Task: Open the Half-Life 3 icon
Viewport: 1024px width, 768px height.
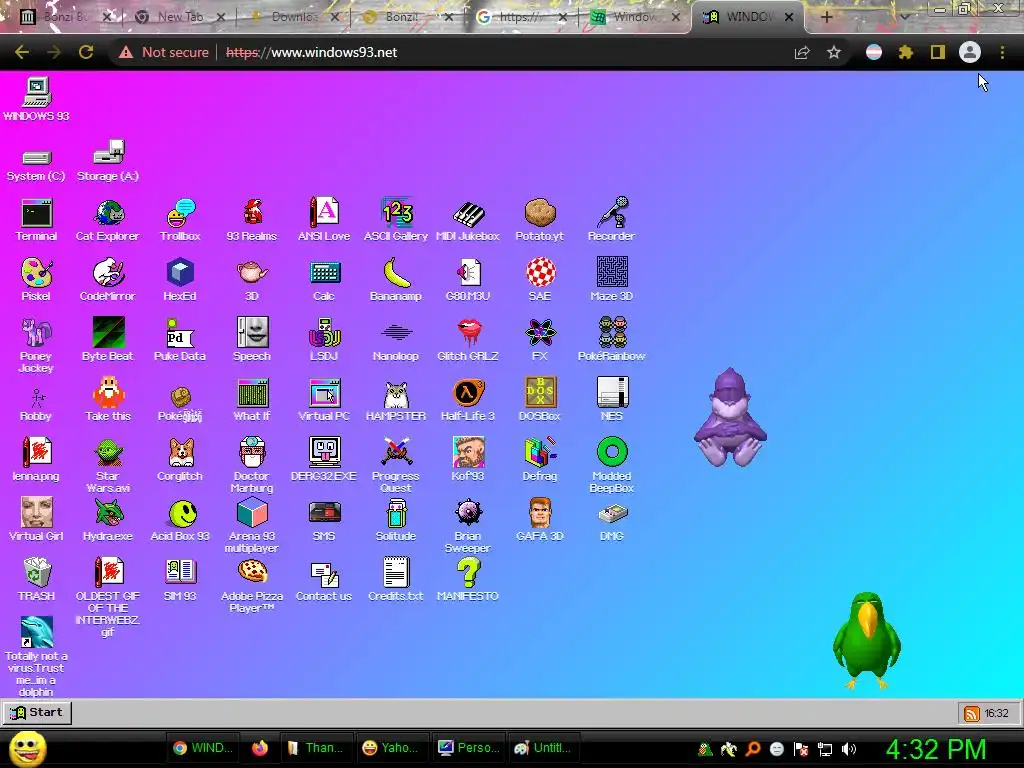Action: [468, 400]
